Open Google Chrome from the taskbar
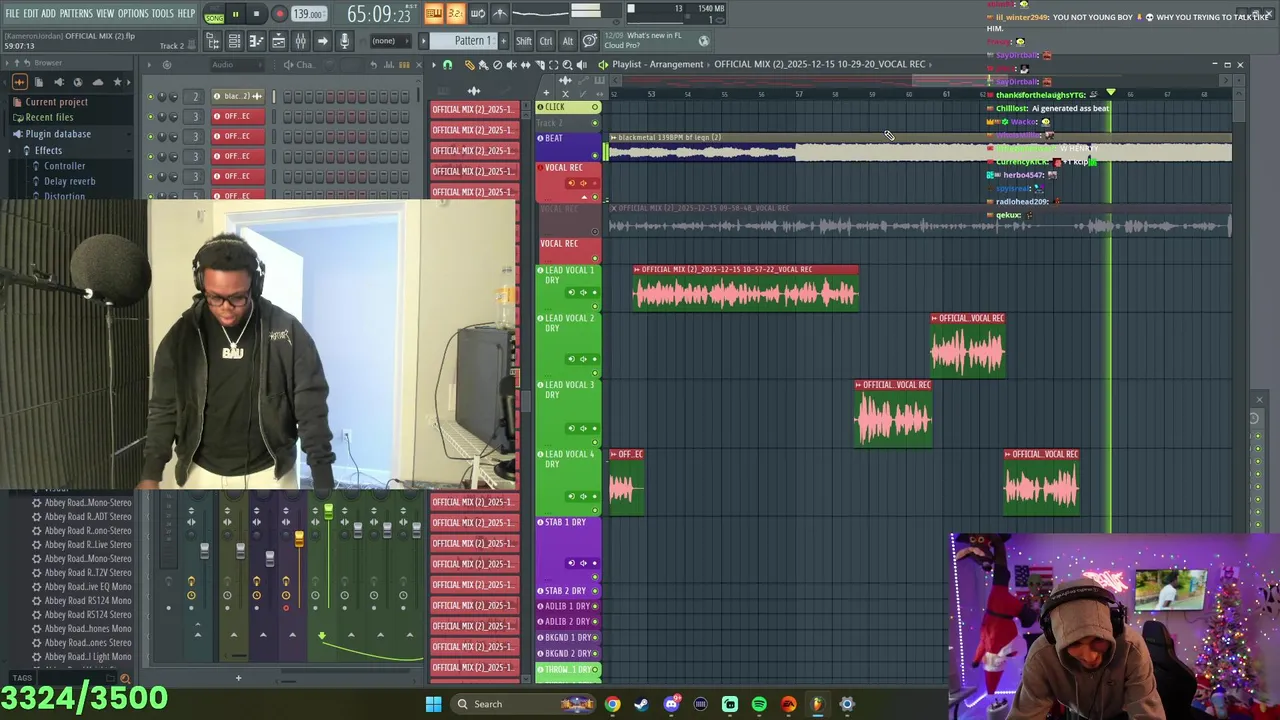This screenshot has height=720, width=1280. (612, 704)
